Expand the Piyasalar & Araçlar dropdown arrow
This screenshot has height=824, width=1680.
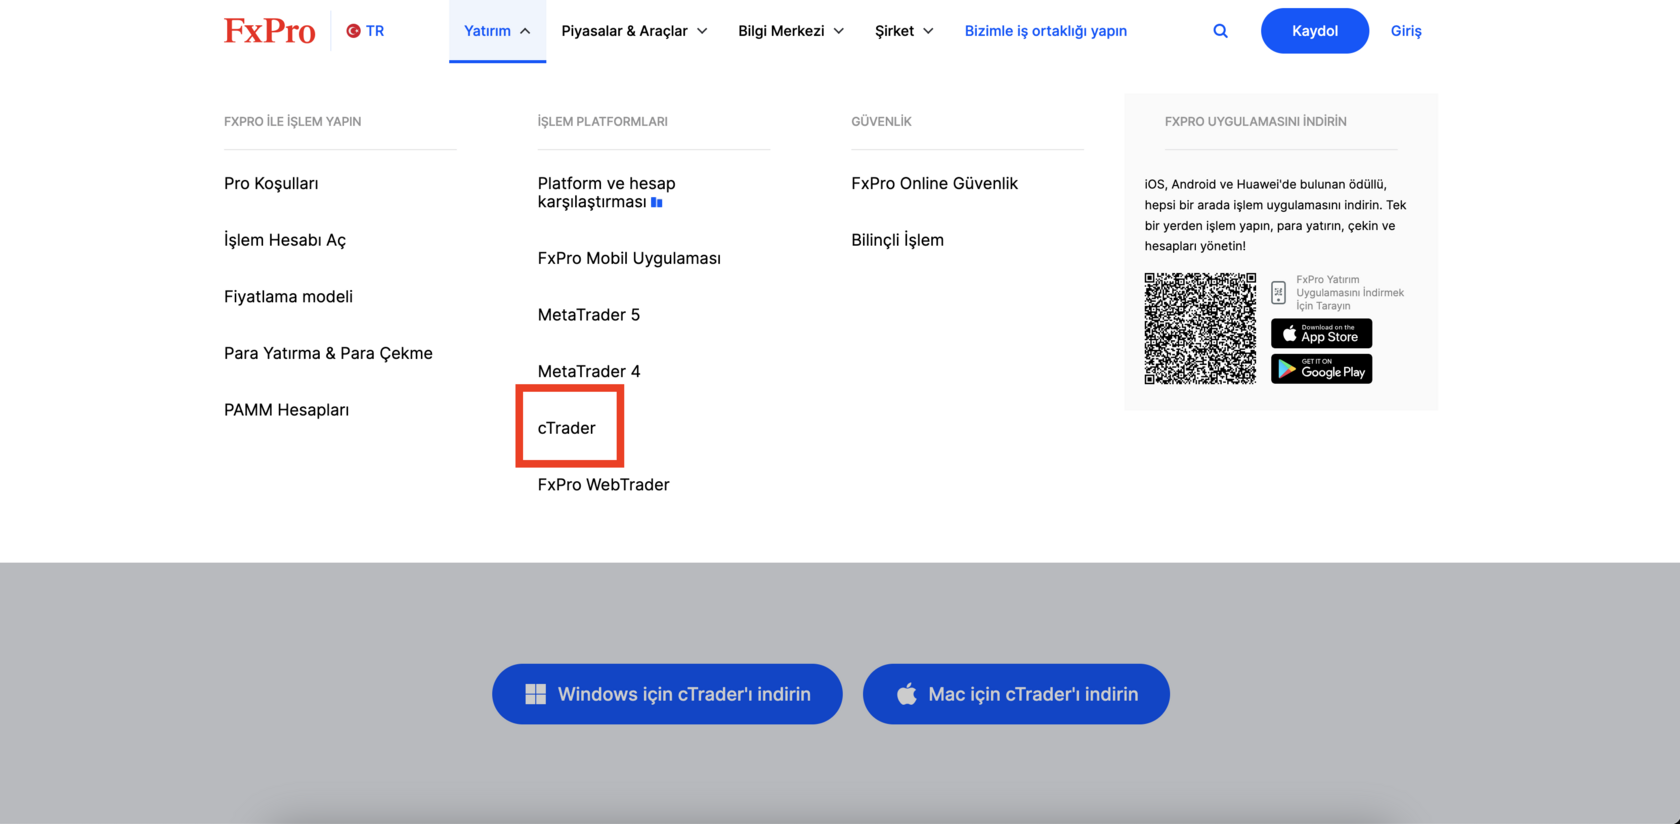pyautogui.click(x=702, y=31)
